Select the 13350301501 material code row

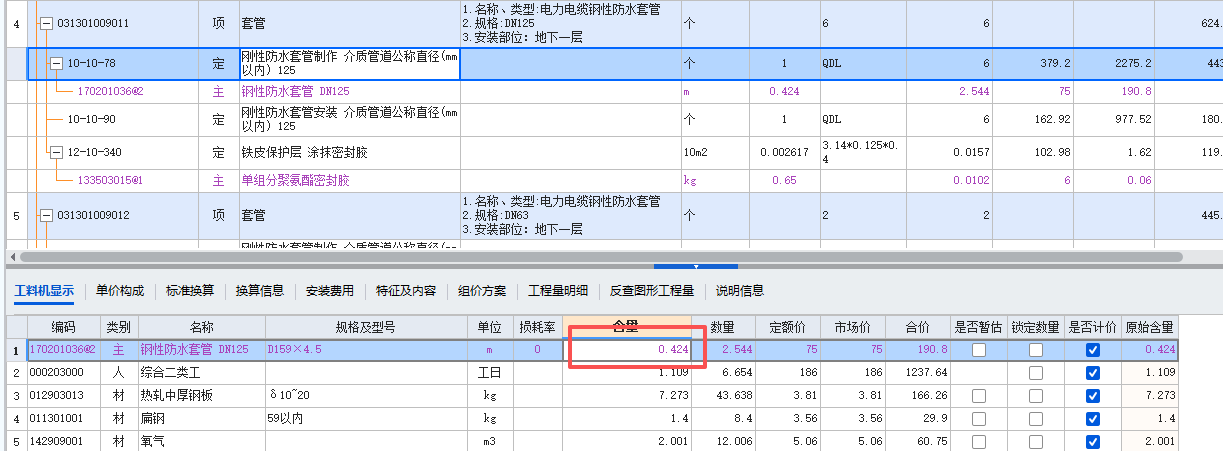pos(111,181)
